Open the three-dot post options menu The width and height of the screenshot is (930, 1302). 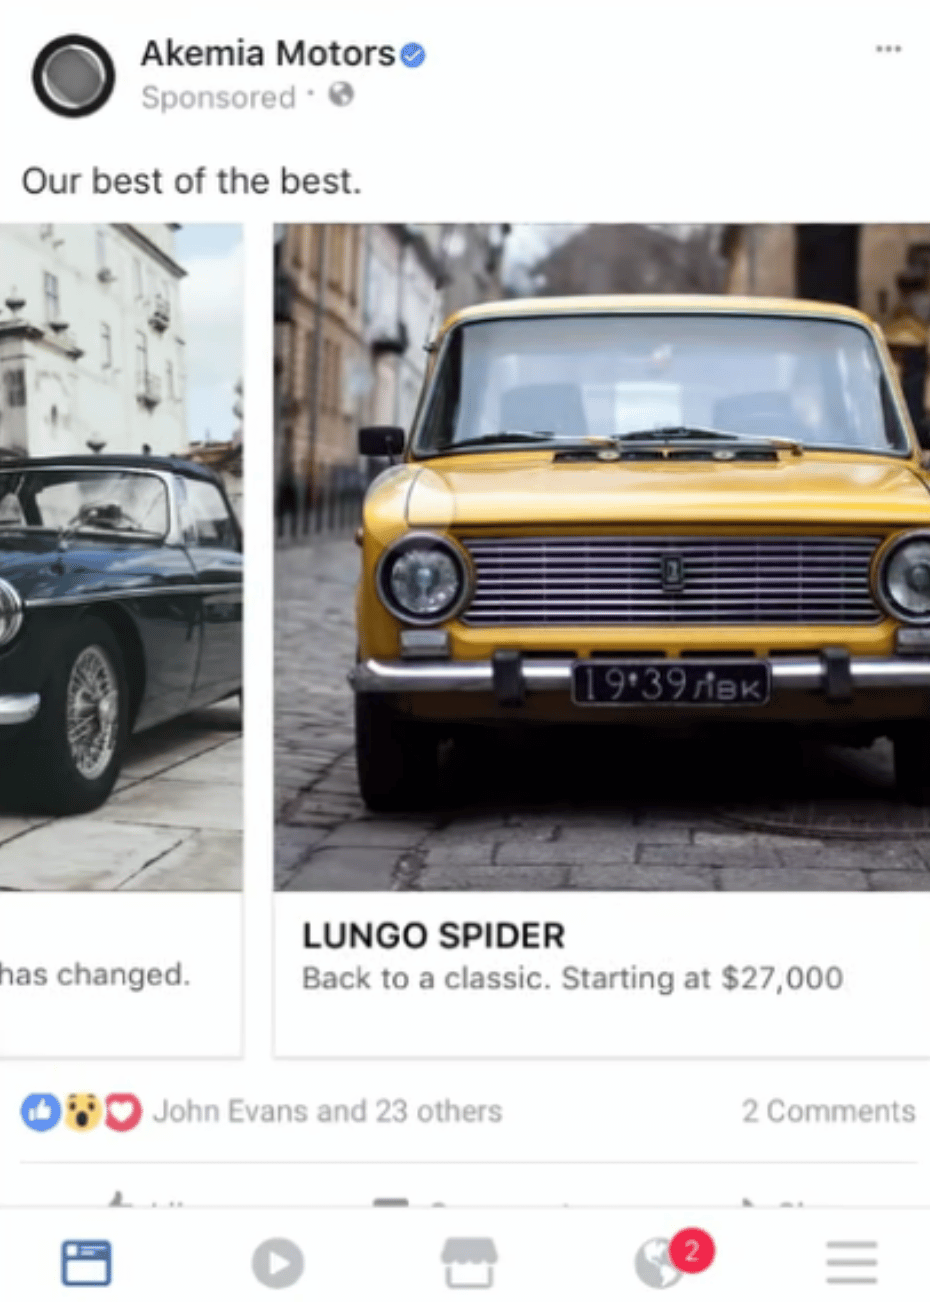pyautogui.click(x=888, y=49)
